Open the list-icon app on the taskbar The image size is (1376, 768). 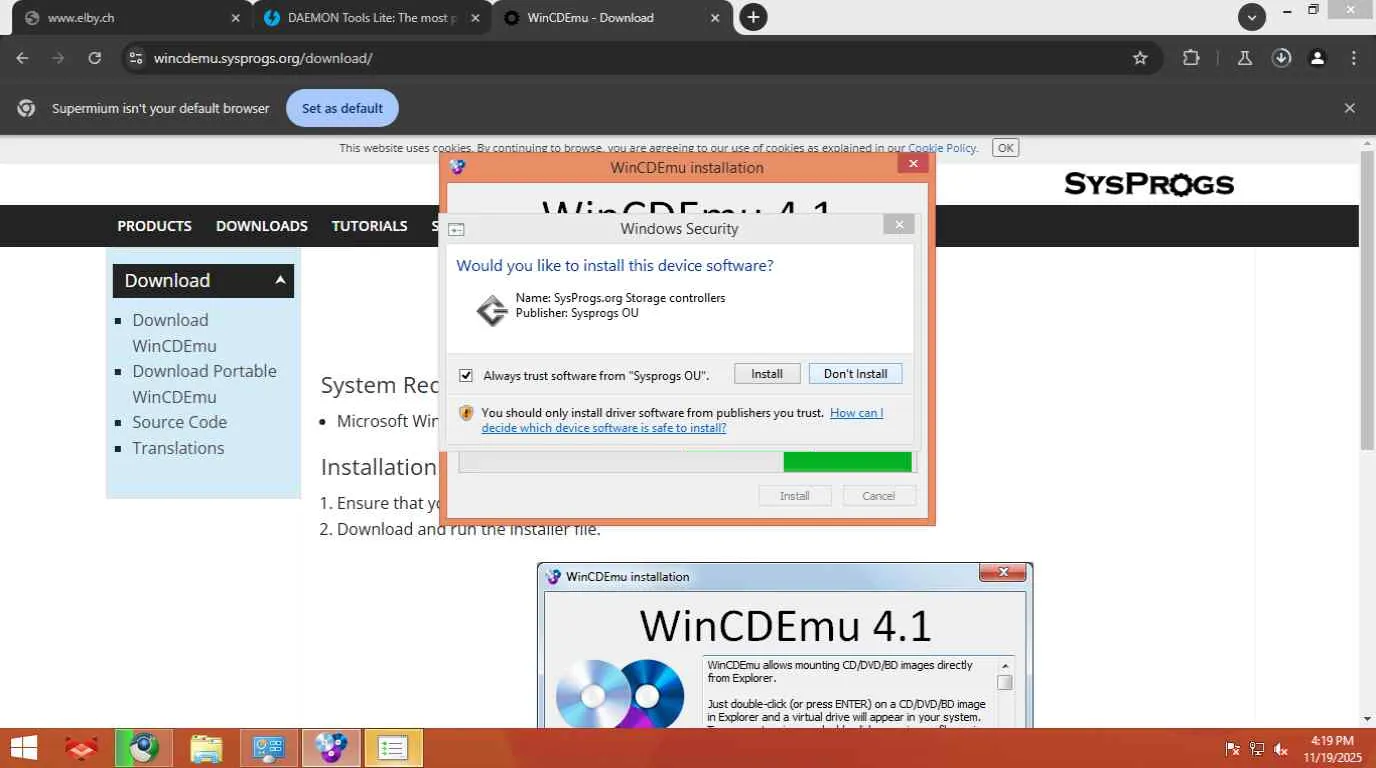click(393, 748)
